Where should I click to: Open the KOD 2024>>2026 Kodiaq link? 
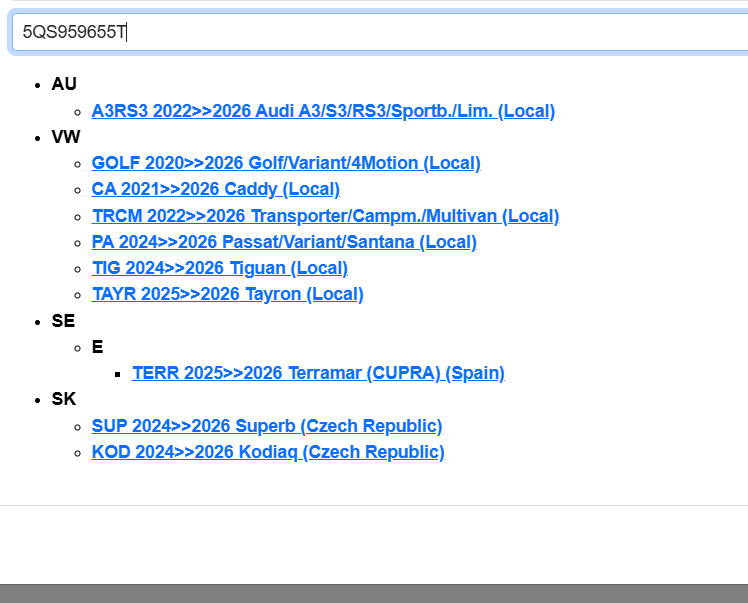tap(268, 452)
